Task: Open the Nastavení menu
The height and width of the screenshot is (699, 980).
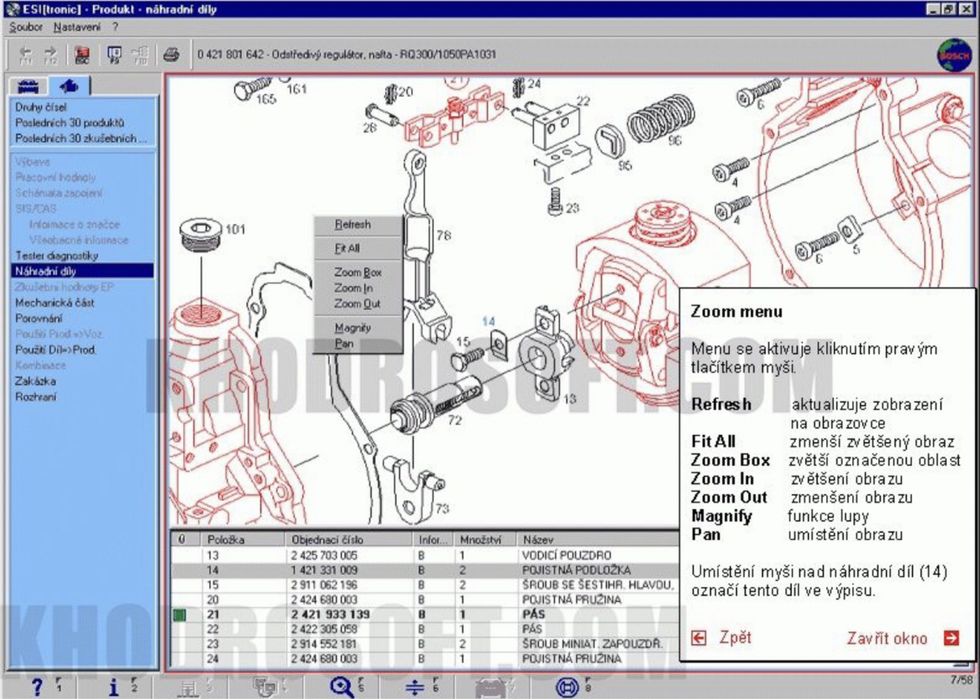Action: pos(77,27)
